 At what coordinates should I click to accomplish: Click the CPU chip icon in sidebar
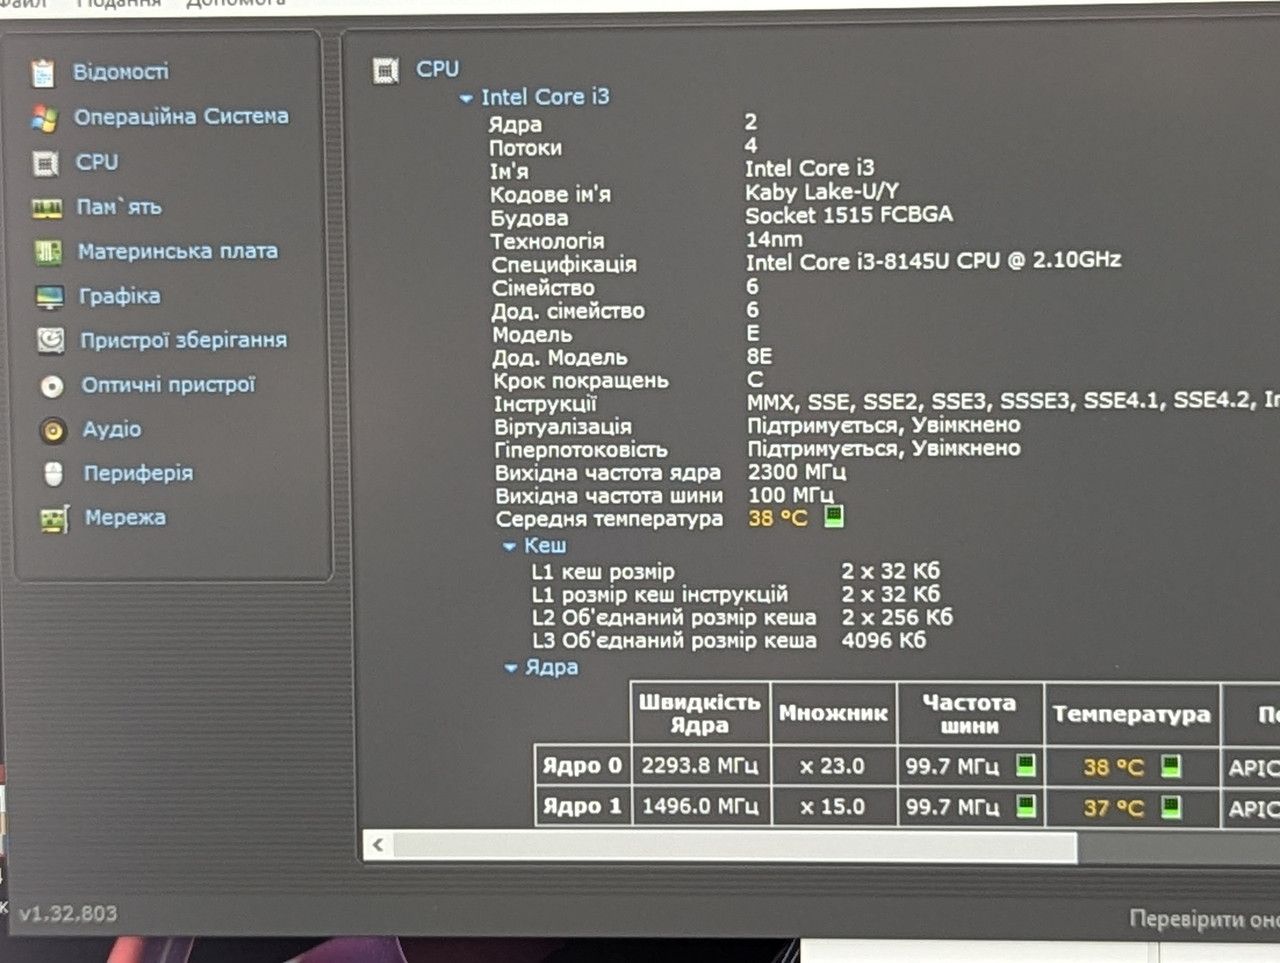coord(46,163)
